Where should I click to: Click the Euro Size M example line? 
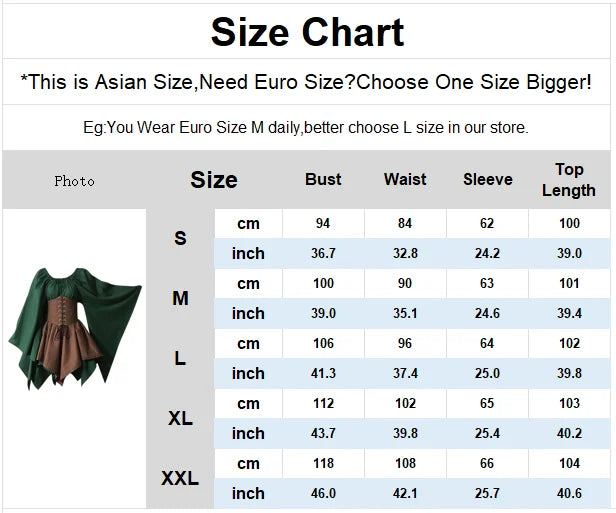pos(307,128)
